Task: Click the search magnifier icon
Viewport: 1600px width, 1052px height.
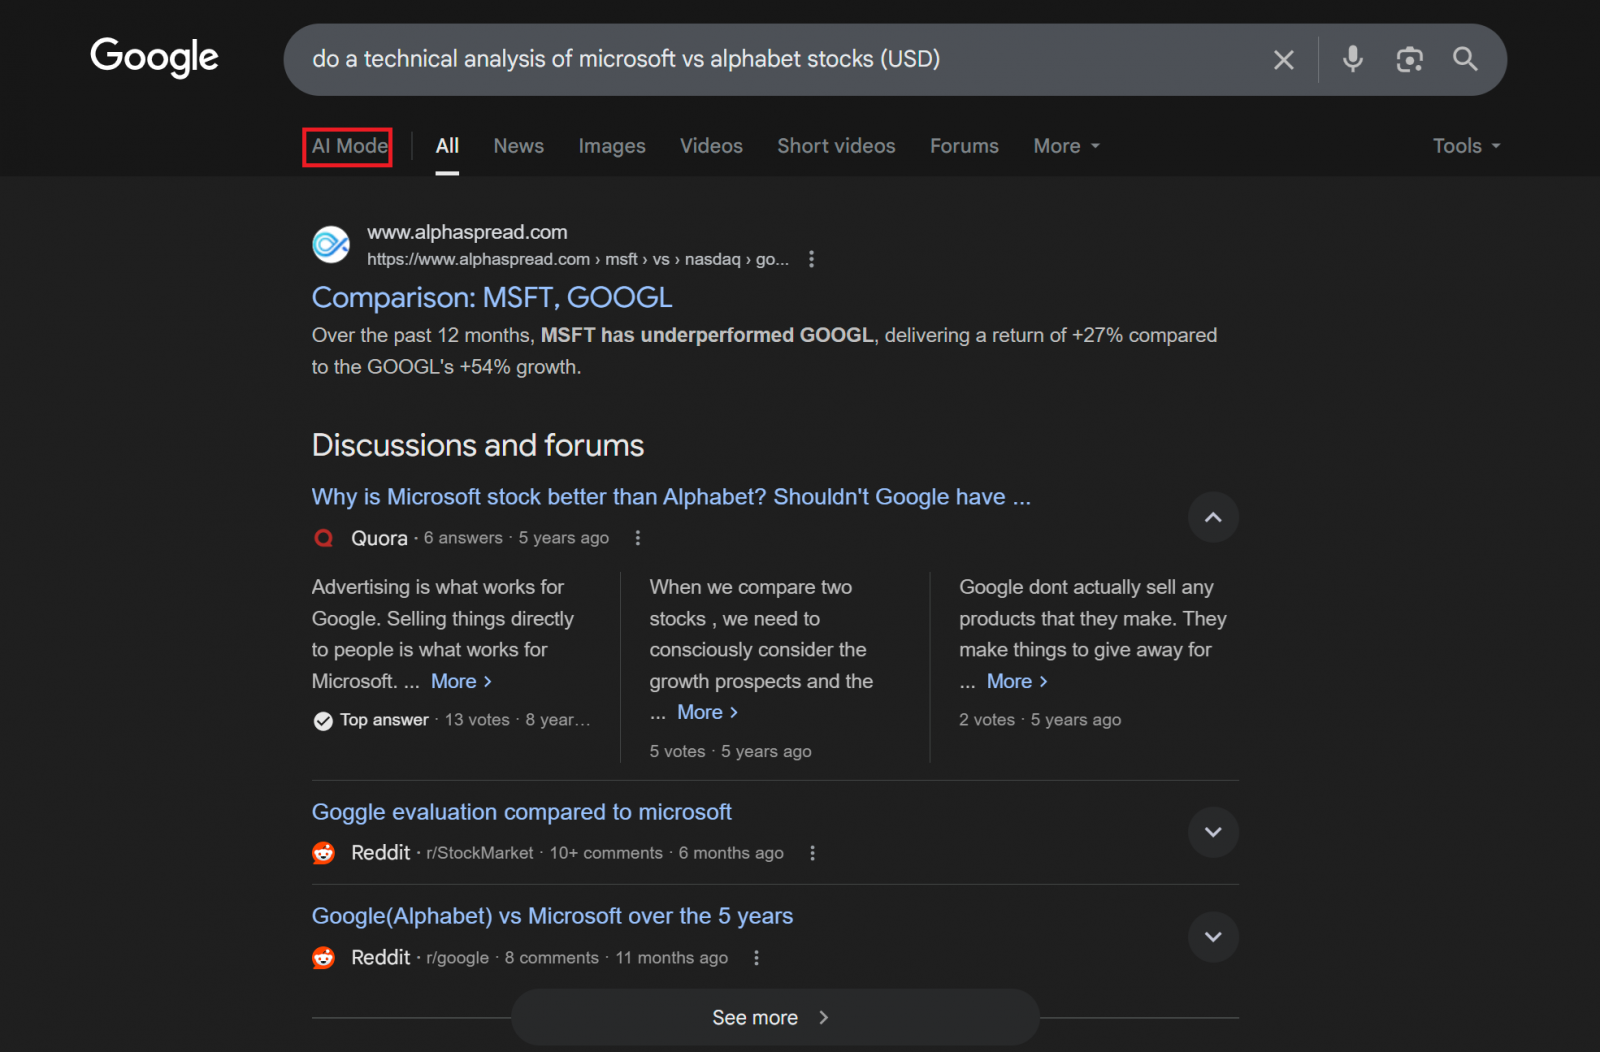Action: pos(1464,59)
